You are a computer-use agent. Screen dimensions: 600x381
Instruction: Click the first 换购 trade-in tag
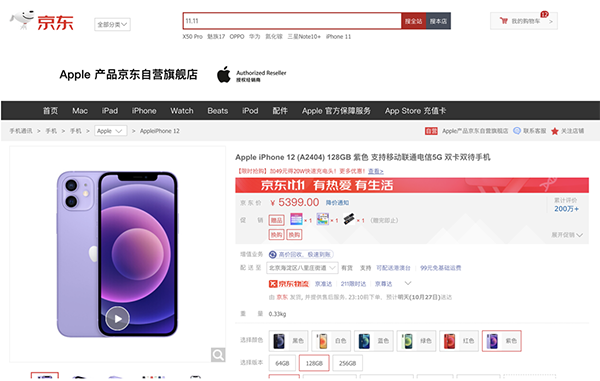pos(276,234)
